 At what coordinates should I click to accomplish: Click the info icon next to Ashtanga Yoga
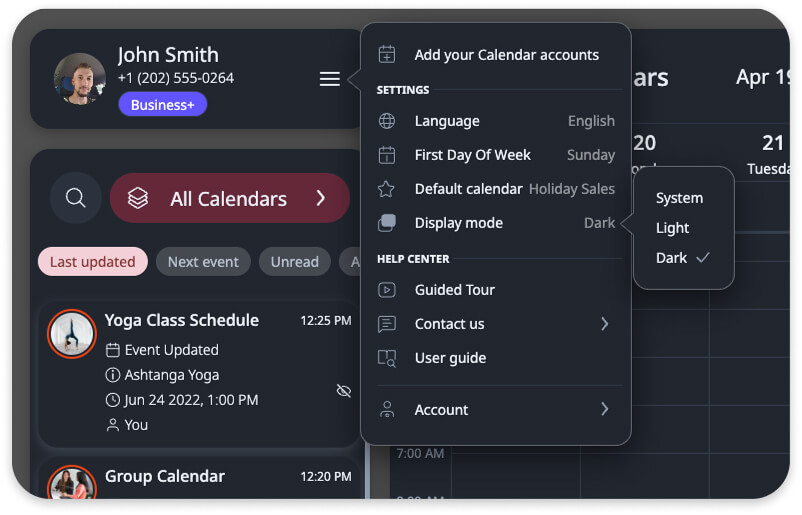(x=113, y=375)
